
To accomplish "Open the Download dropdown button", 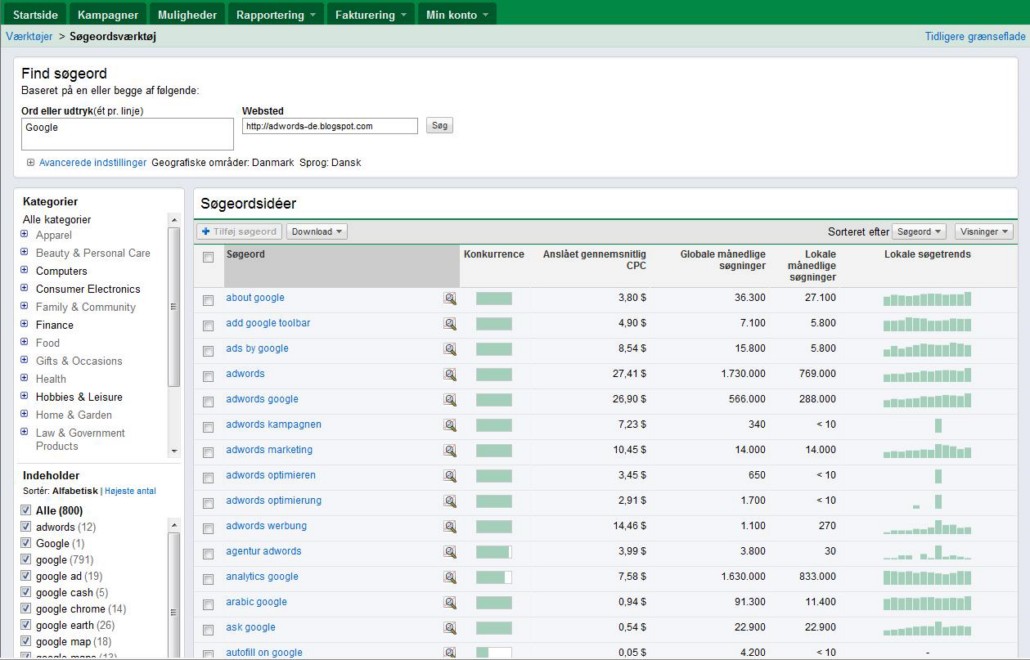I will click(x=317, y=232).
